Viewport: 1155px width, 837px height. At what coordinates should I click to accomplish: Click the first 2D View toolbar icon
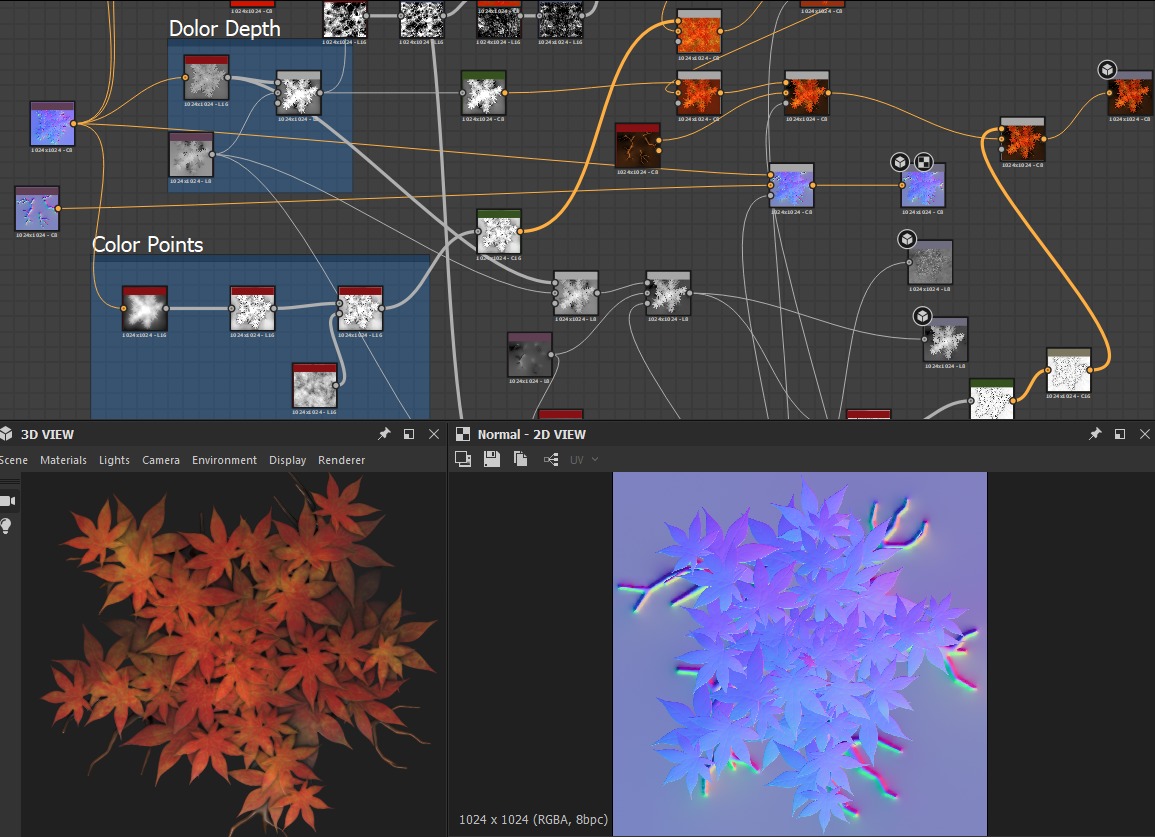click(463, 459)
